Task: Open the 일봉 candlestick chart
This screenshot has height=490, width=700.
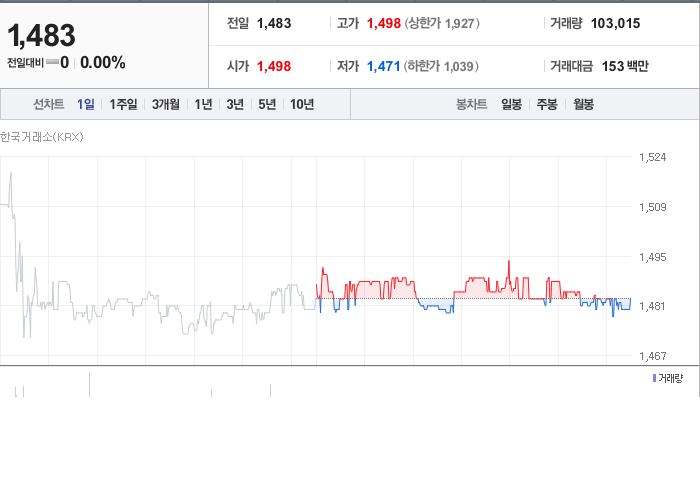Action: [x=511, y=104]
